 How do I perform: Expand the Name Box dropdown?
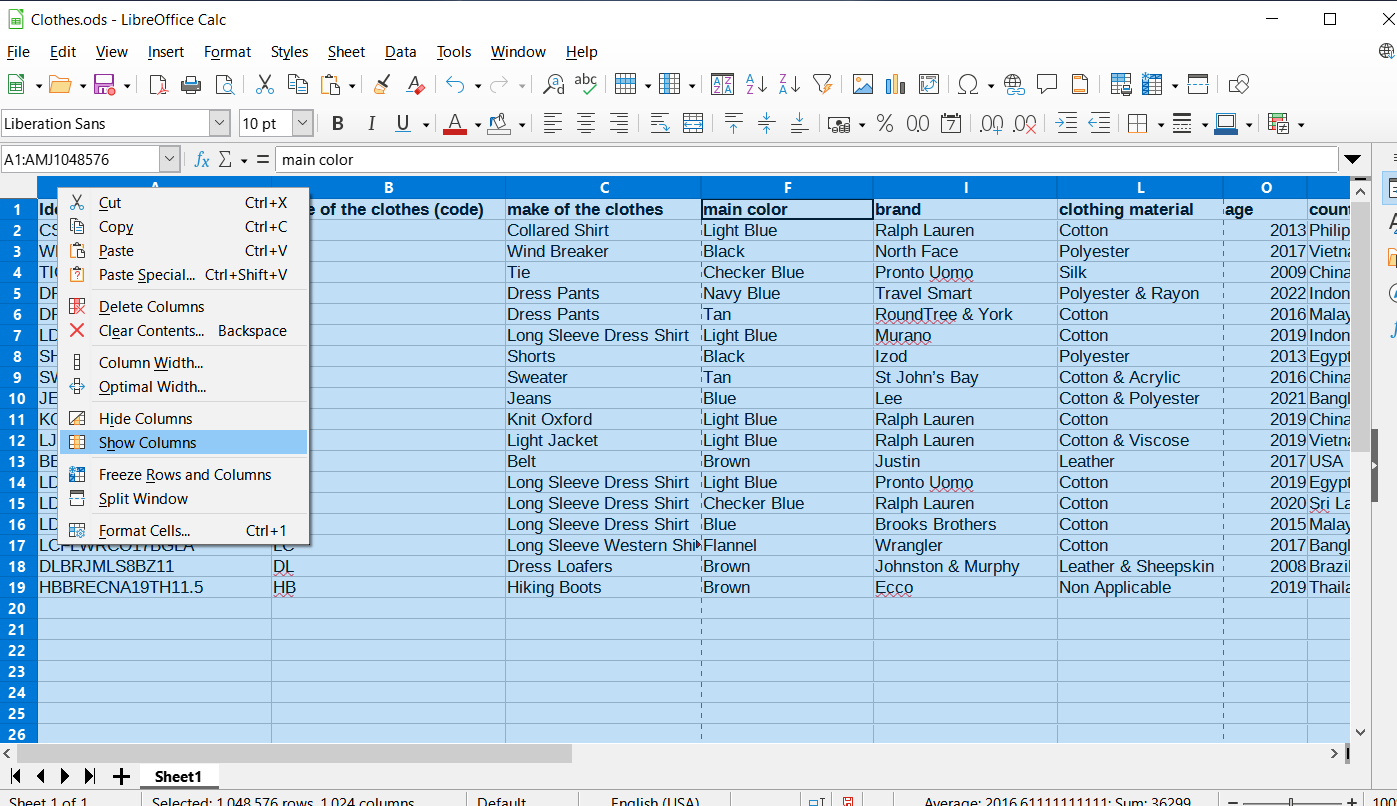[x=170, y=160]
